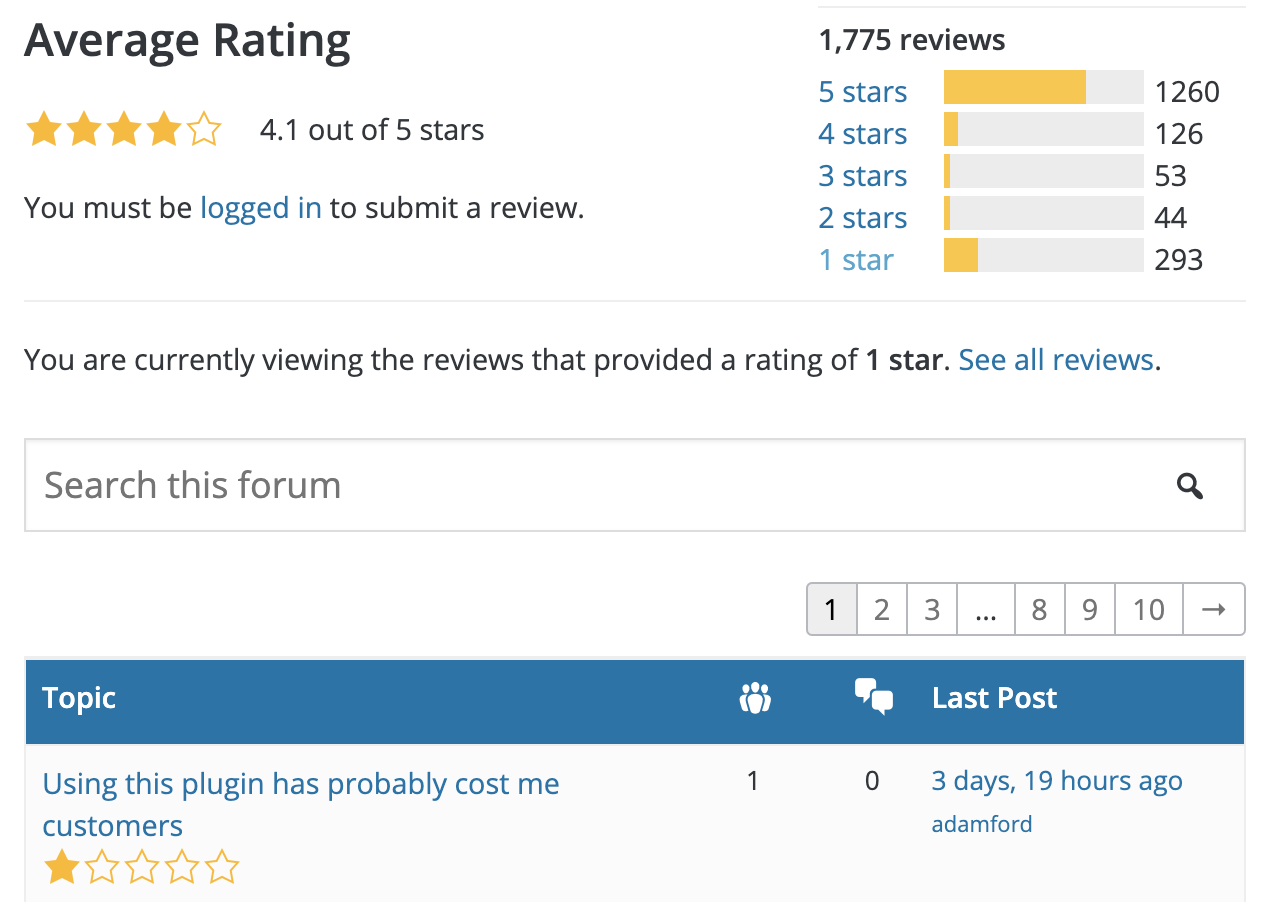This screenshot has width=1264, height=902.
Task: Open the "3 days, 19 hours ago" post link
Action: coord(1057,781)
